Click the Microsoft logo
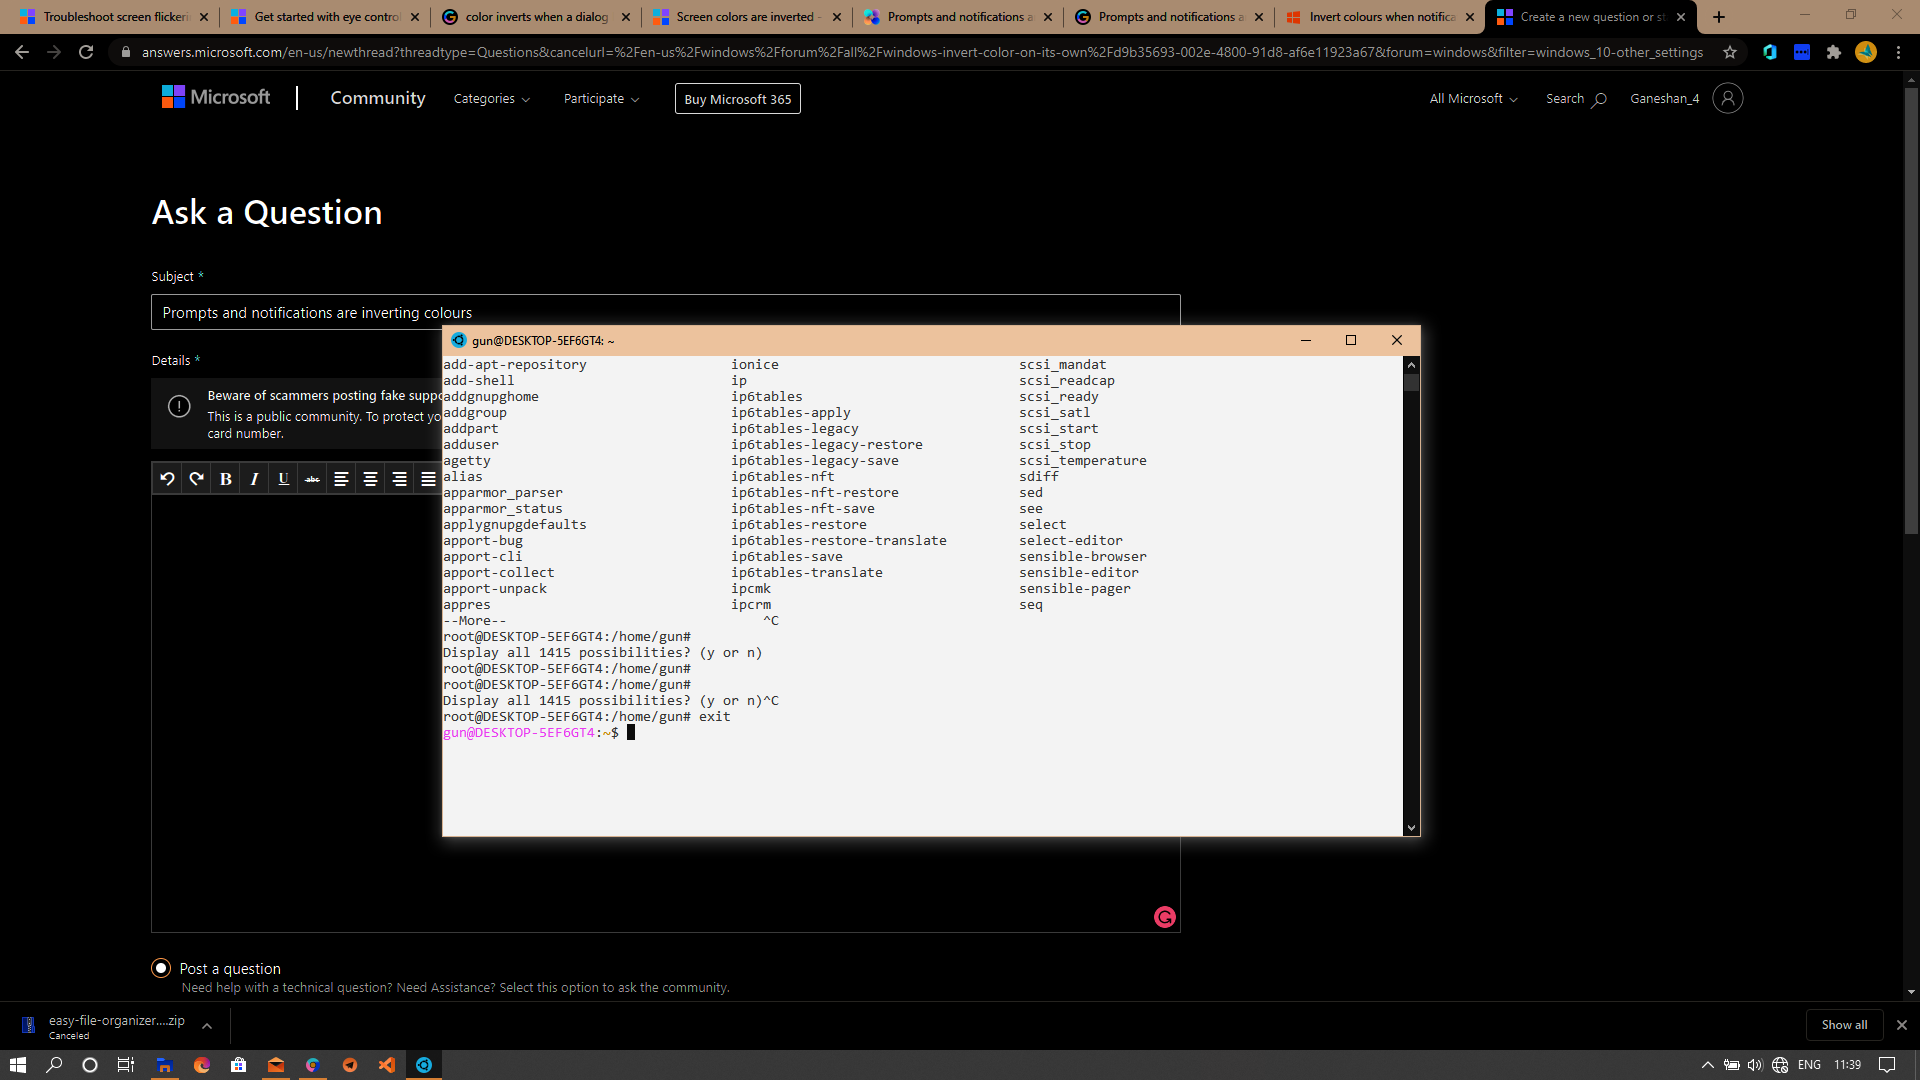The height and width of the screenshot is (1080, 1920). click(216, 97)
